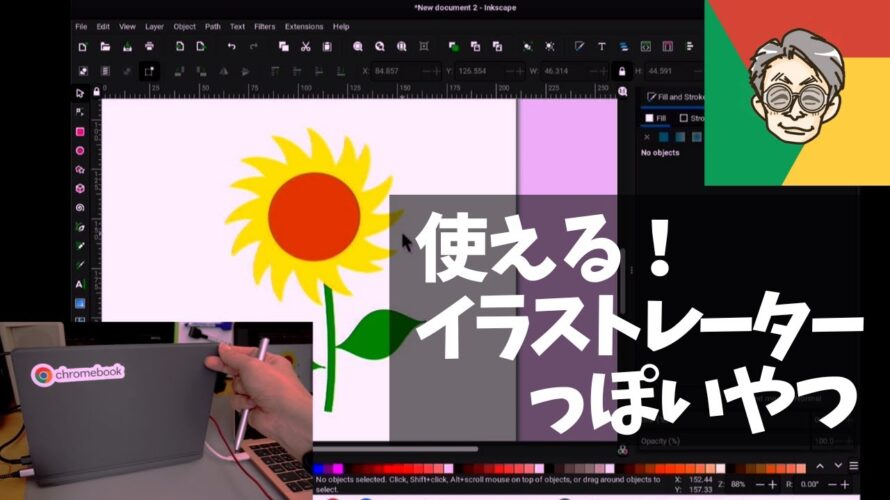890x500 pixels.
Task: Open the Layer menu
Action: [154, 27]
